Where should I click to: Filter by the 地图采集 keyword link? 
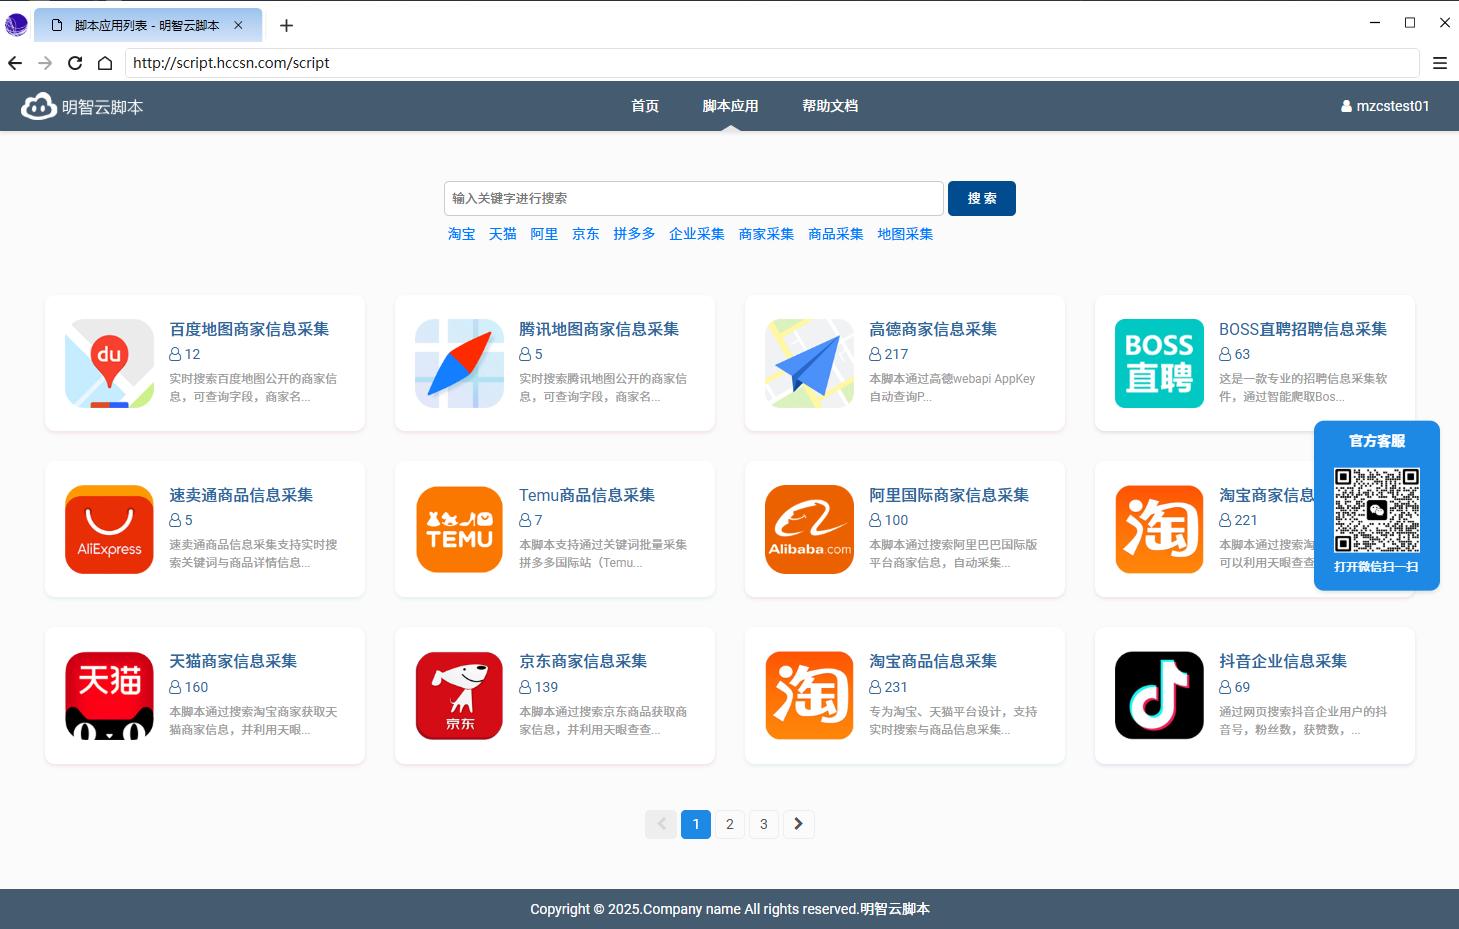(905, 234)
